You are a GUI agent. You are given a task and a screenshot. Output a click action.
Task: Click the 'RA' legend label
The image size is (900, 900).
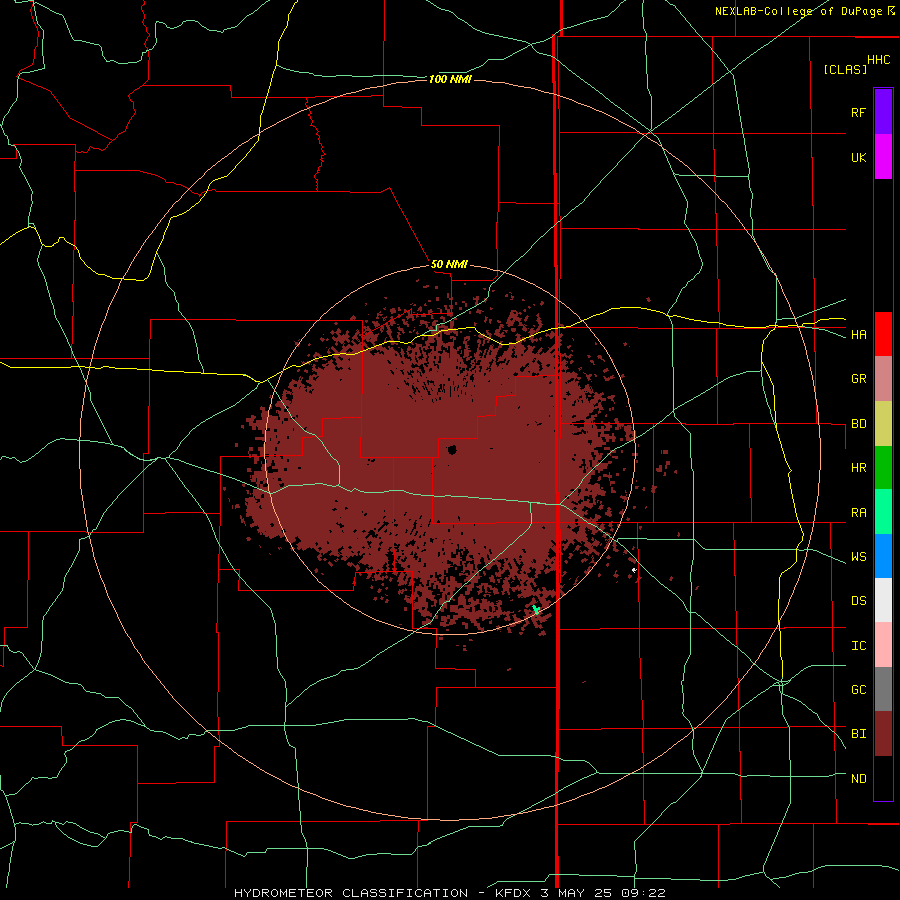pos(858,513)
